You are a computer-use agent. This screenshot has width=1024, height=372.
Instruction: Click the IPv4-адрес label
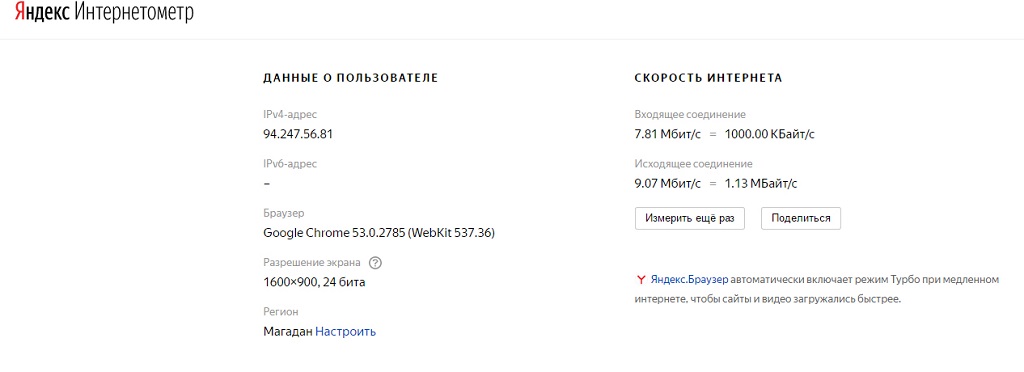tap(290, 115)
